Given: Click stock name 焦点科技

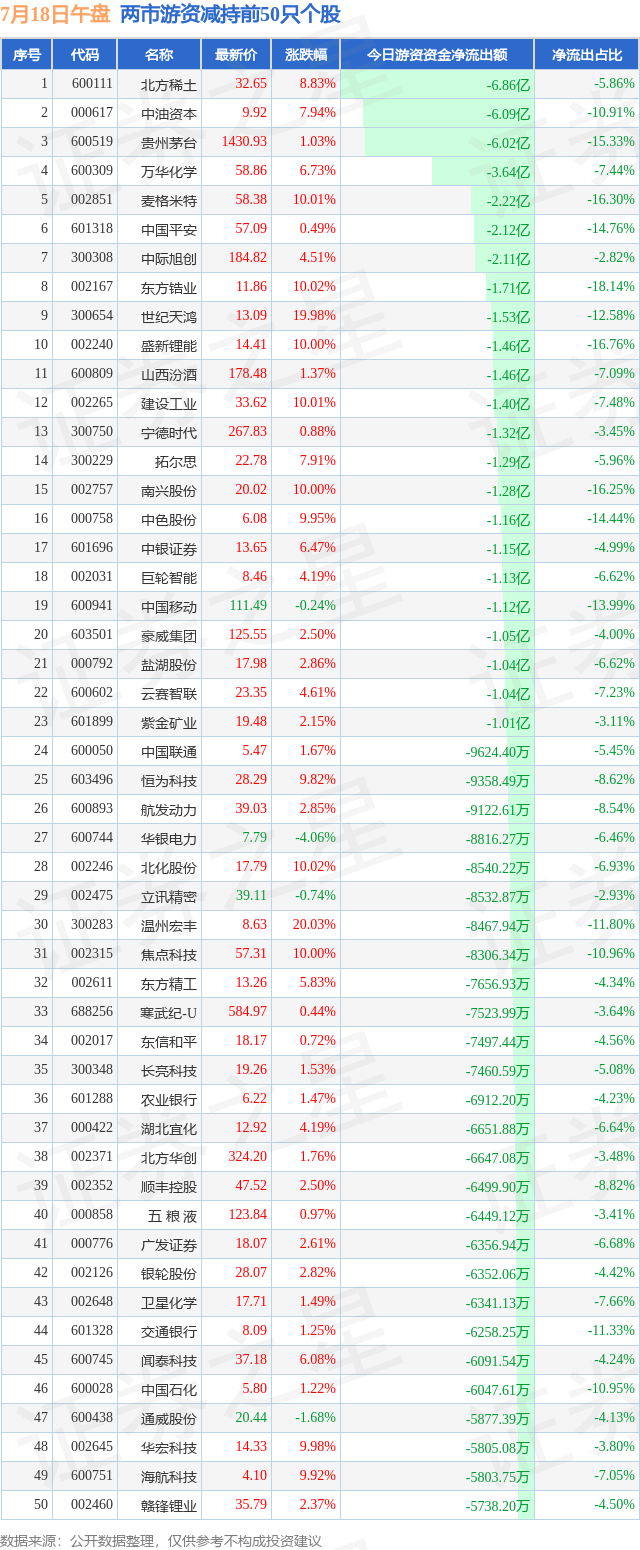Looking at the screenshot, I should tap(169, 954).
